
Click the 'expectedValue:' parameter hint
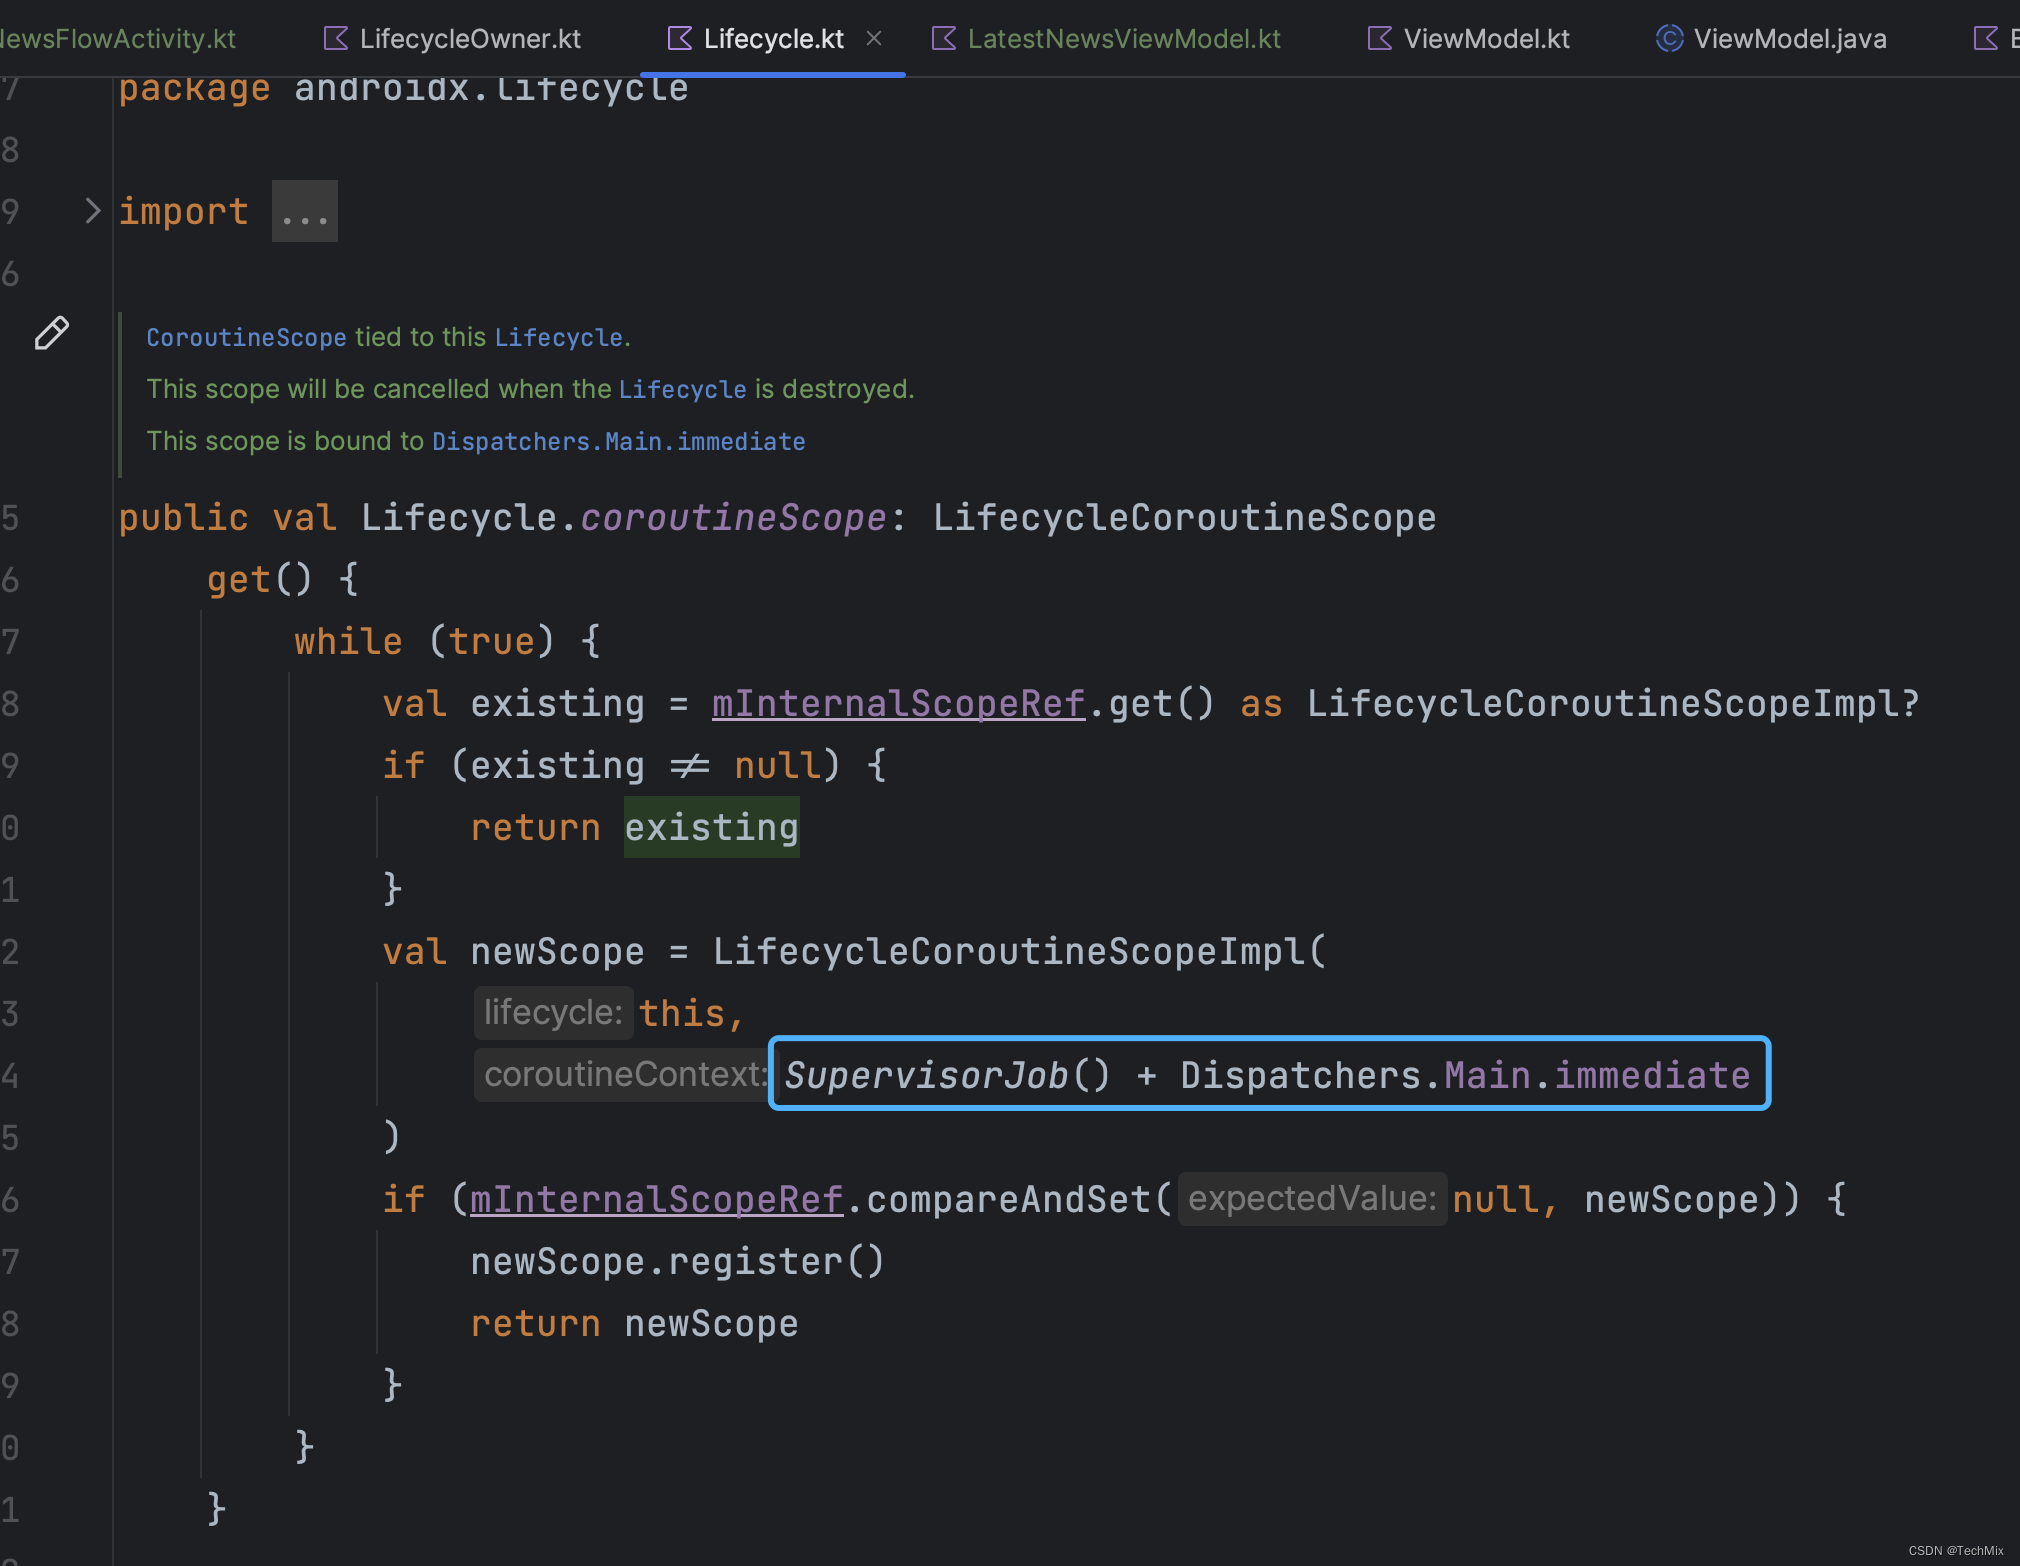tap(1312, 1199)
